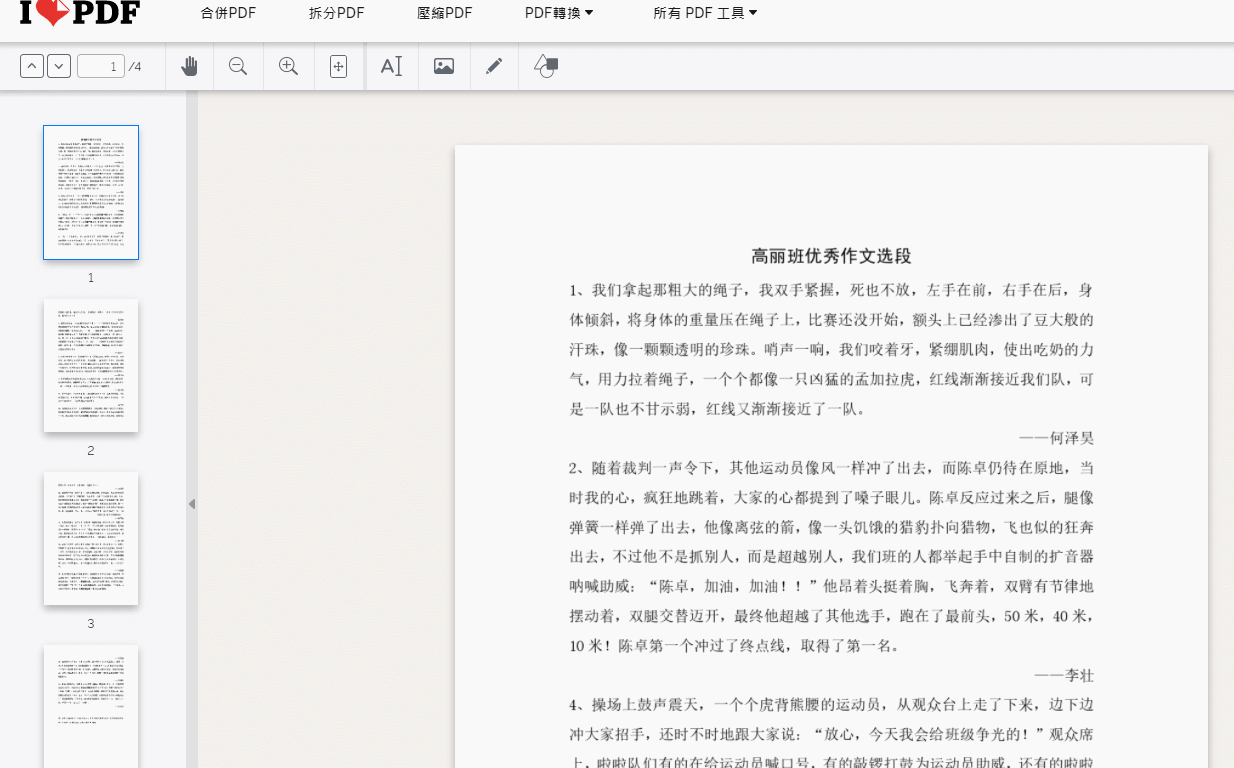Open 拆分PDF tool
Screen dimensions: 1234x768
pyautogui.click(x=336, y=13)
